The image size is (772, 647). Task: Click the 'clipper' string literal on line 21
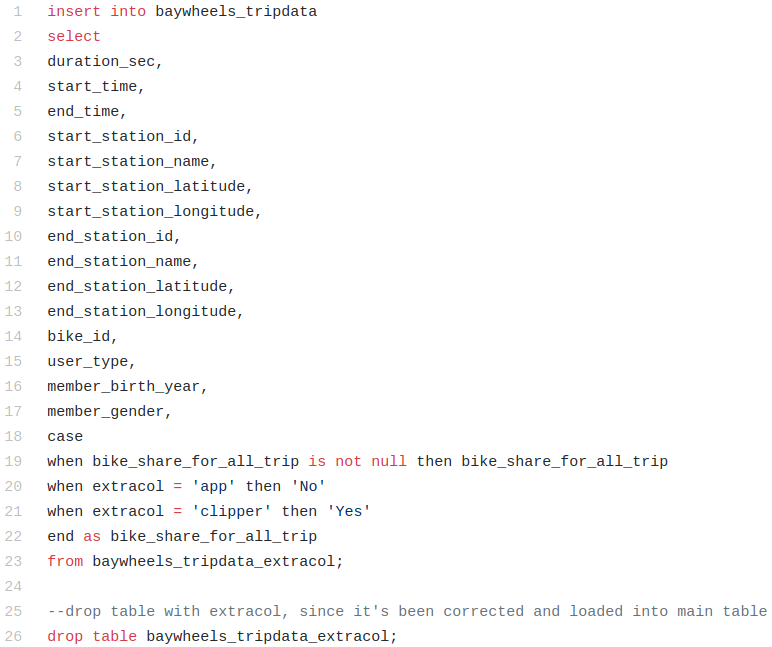click(231, 512)
